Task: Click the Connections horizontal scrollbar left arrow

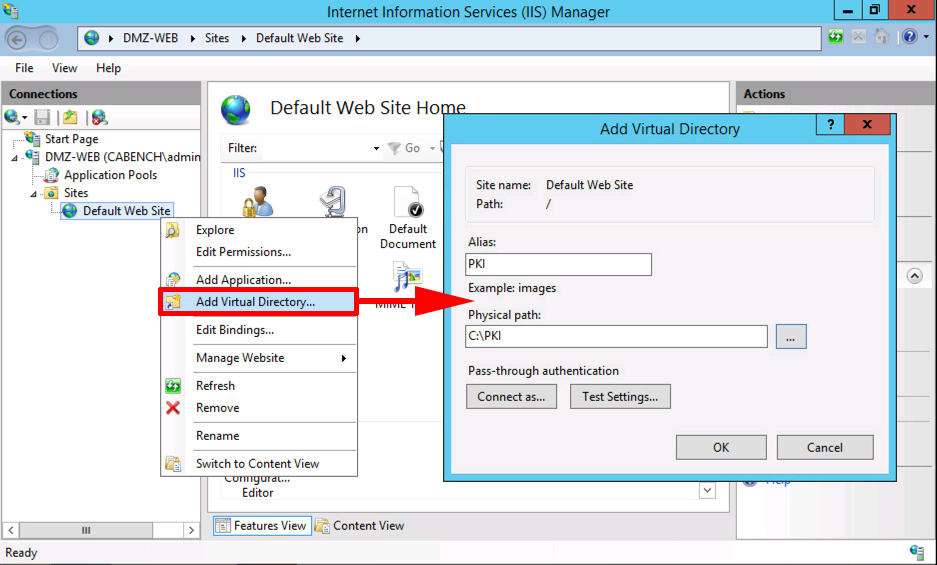Action: pos(11,530)
